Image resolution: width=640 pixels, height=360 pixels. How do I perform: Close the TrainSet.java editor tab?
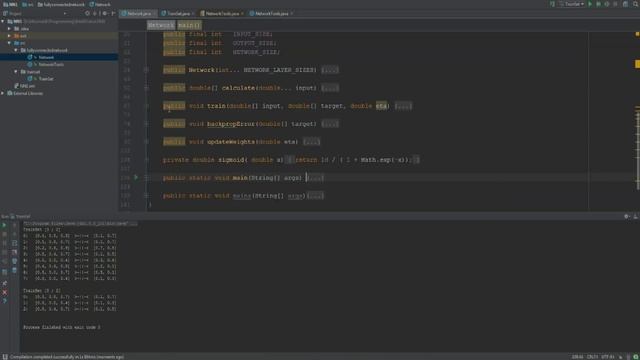point(193,13)
